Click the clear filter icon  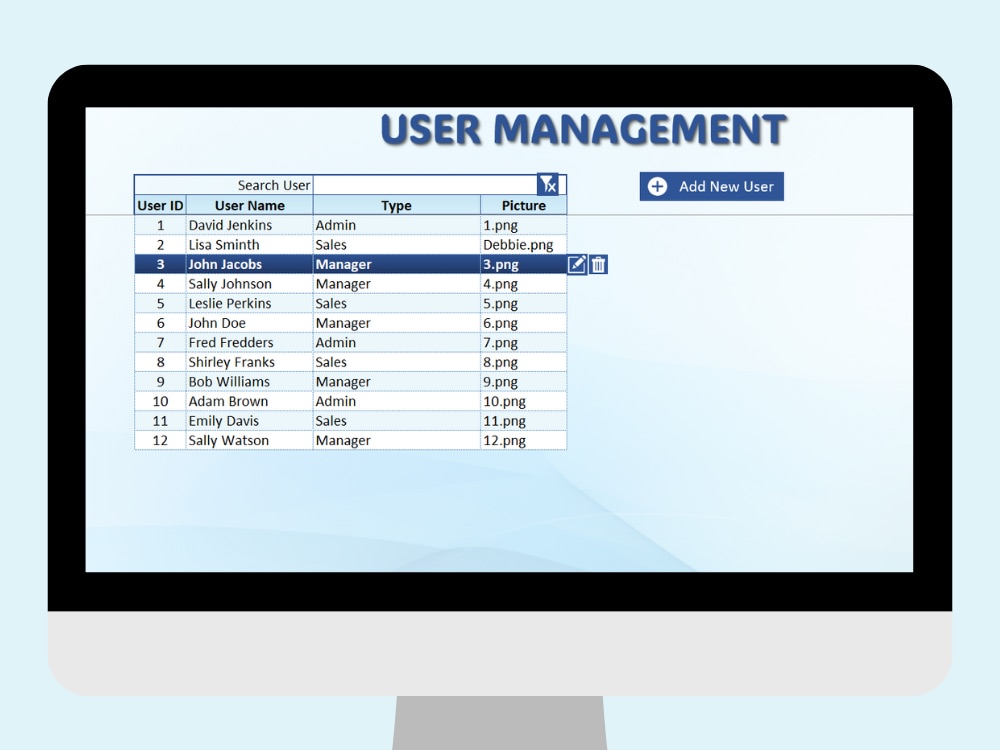548,185
